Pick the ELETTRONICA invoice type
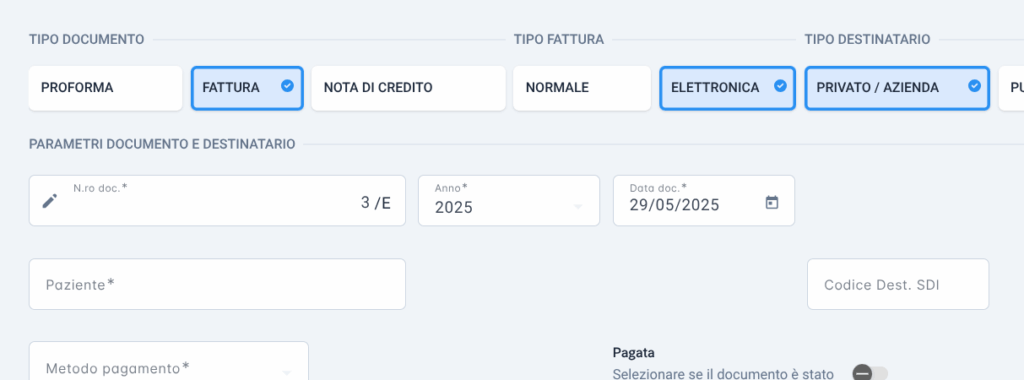Screen dimensions: 1024x380 pyautogui.click(x=727, y=87)
